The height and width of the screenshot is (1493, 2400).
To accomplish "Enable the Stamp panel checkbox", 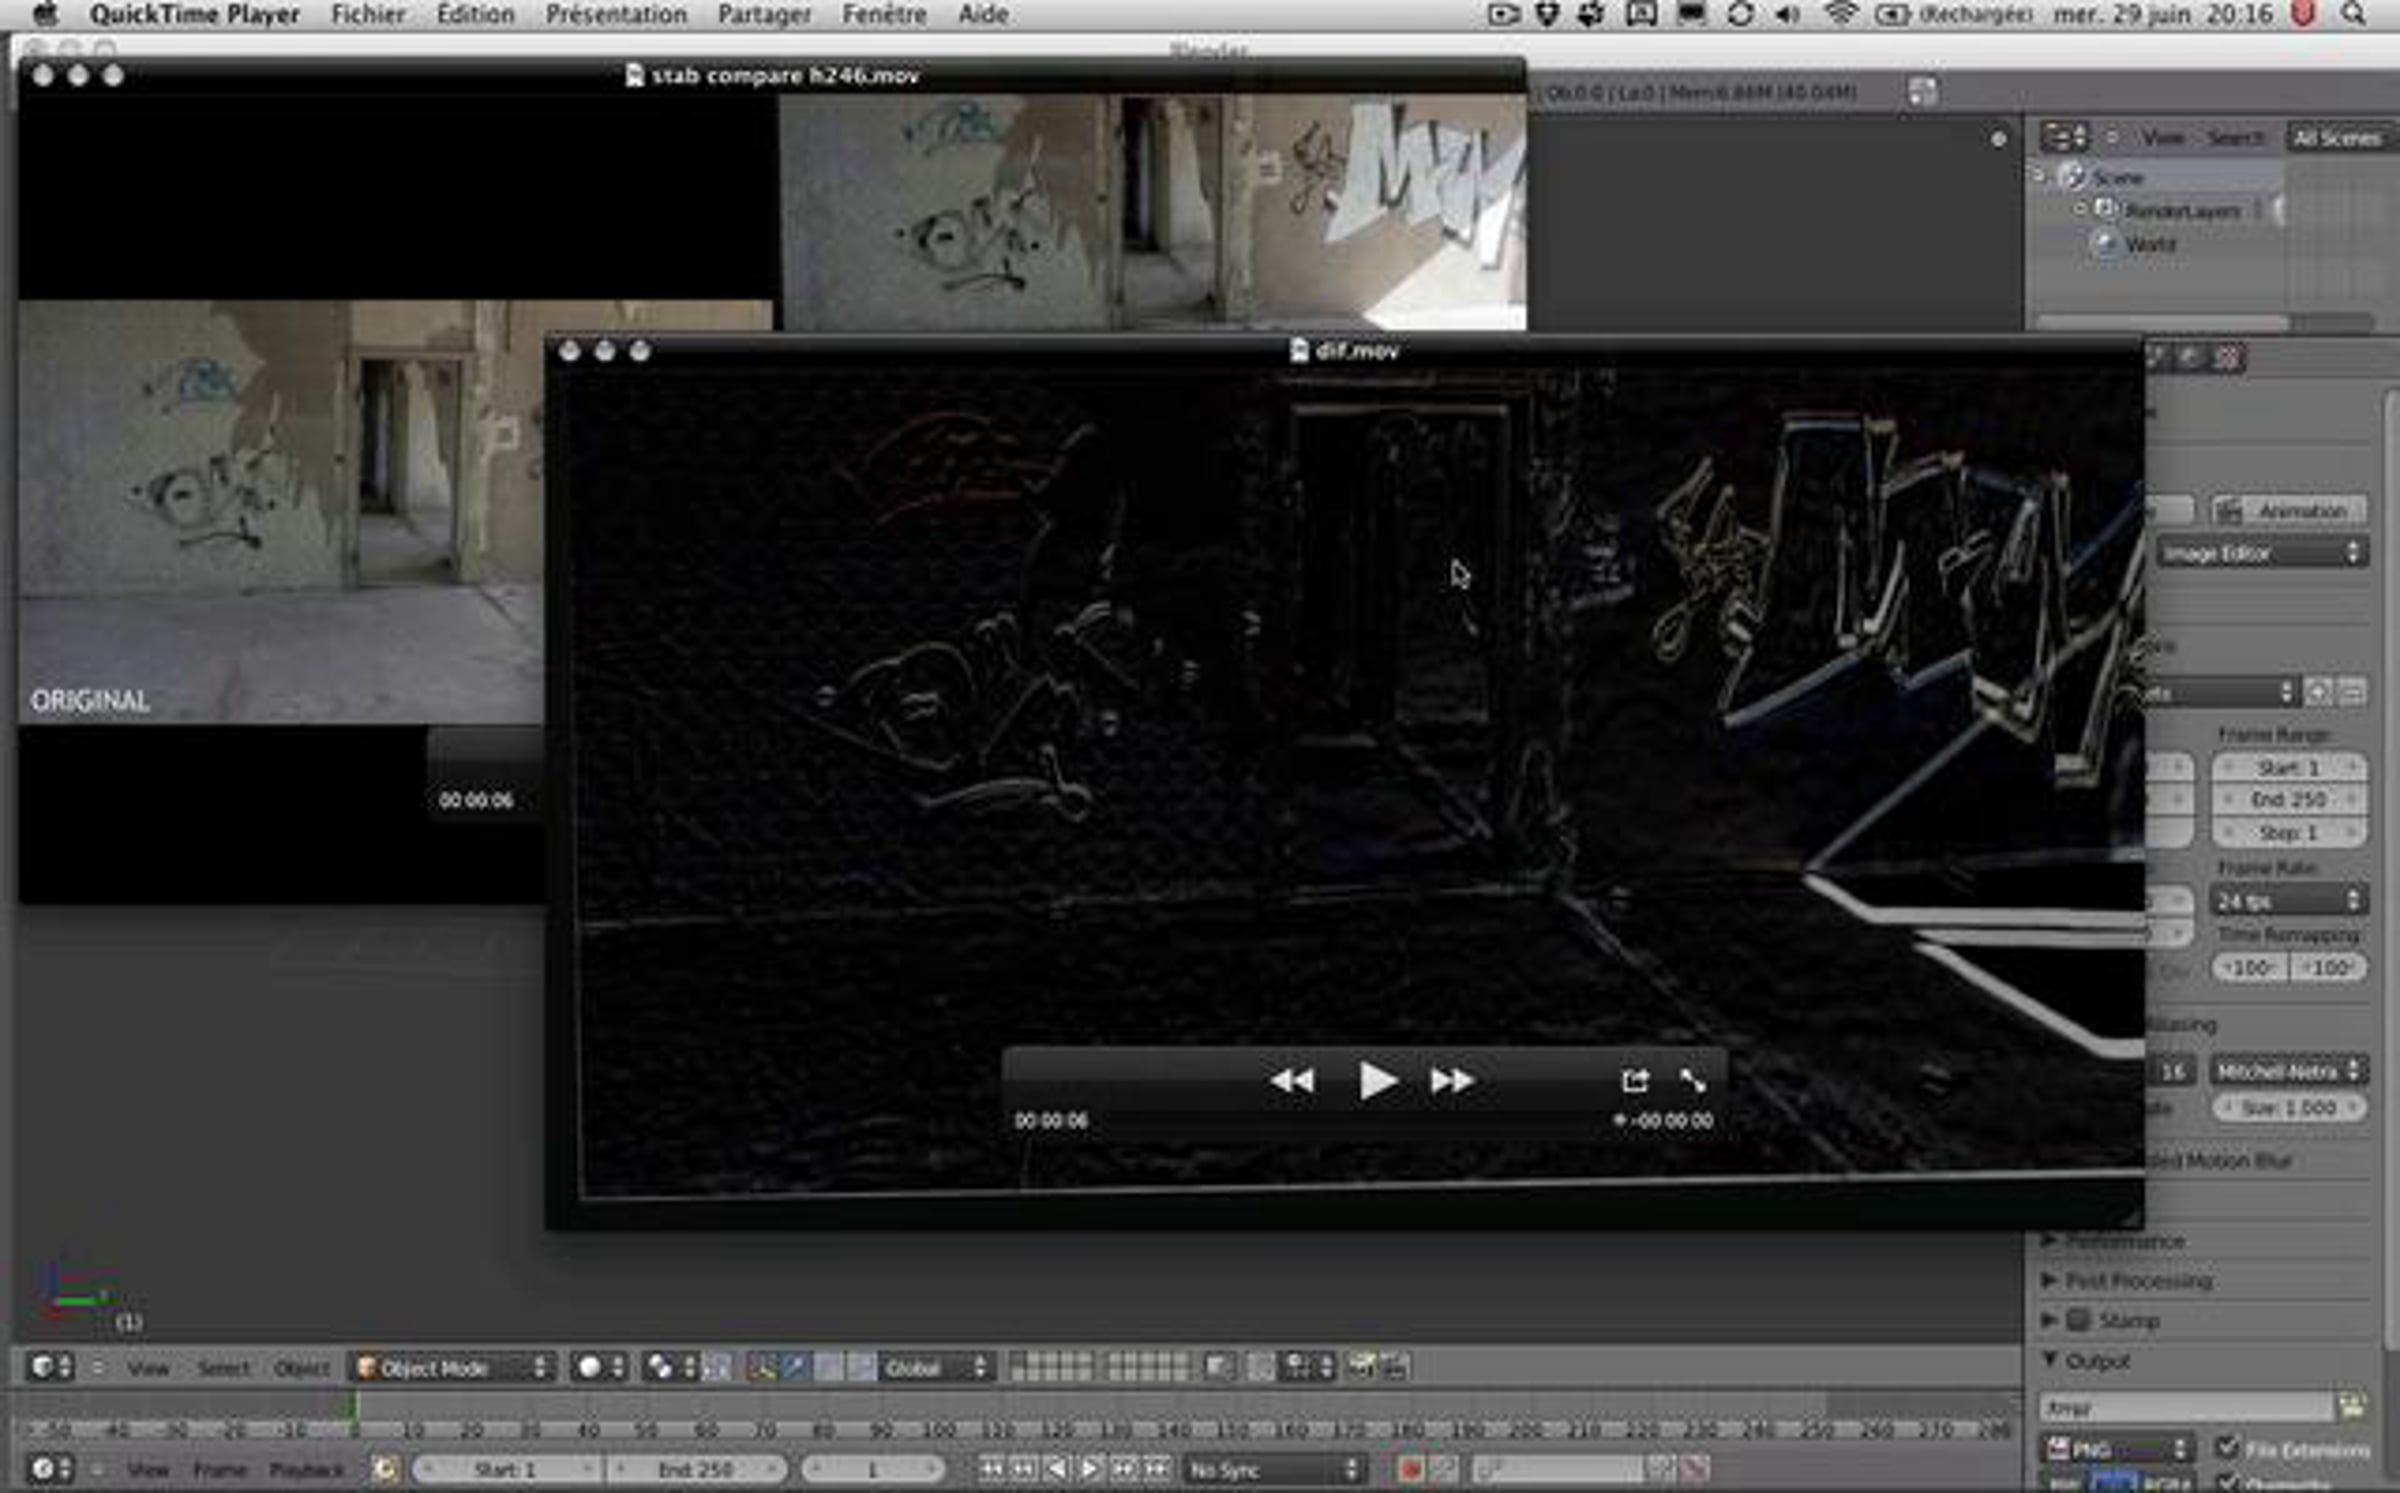I will [2079, 1320].
